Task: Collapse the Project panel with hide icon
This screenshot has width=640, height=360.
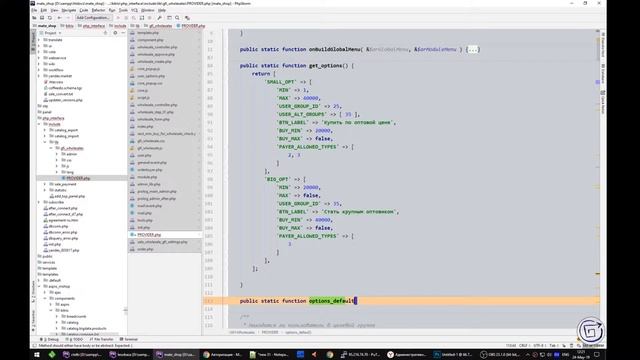Action: (123, 33)
